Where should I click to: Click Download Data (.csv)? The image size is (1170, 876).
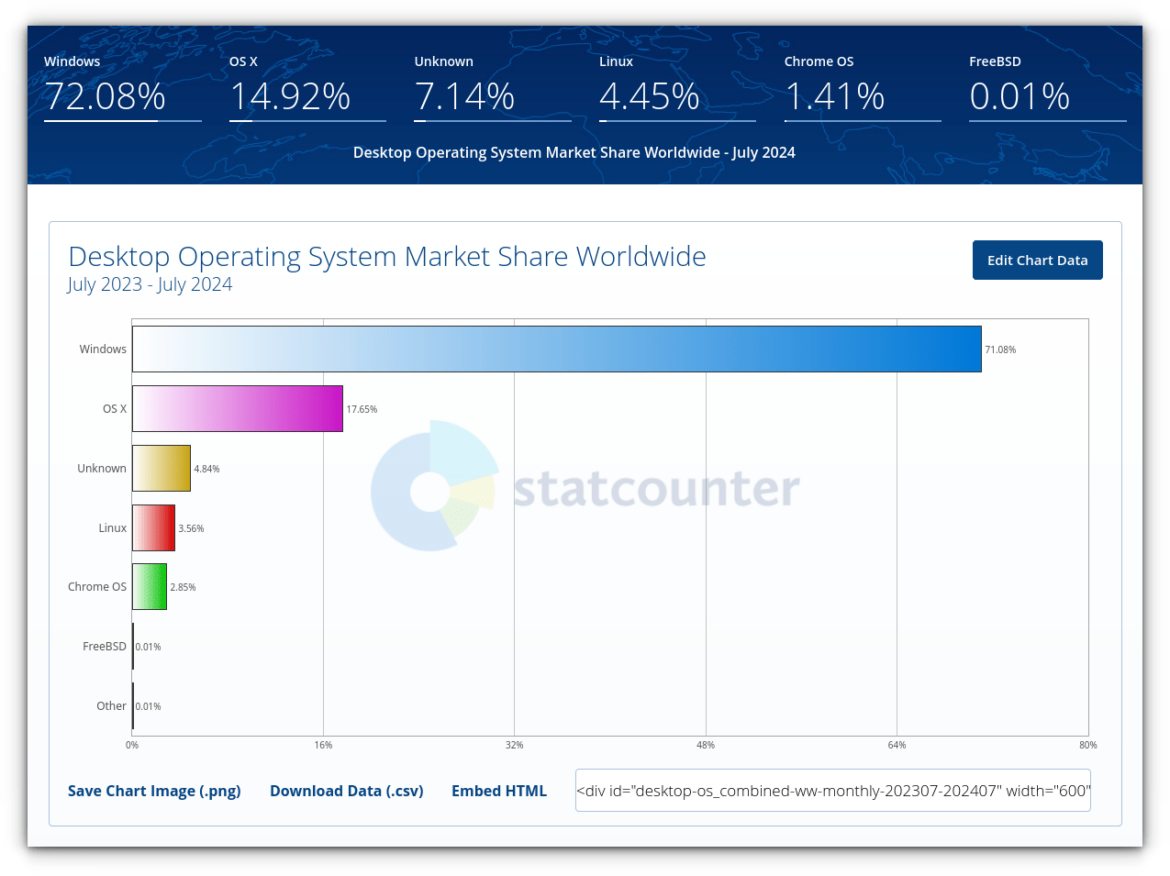tap(346, 790)
